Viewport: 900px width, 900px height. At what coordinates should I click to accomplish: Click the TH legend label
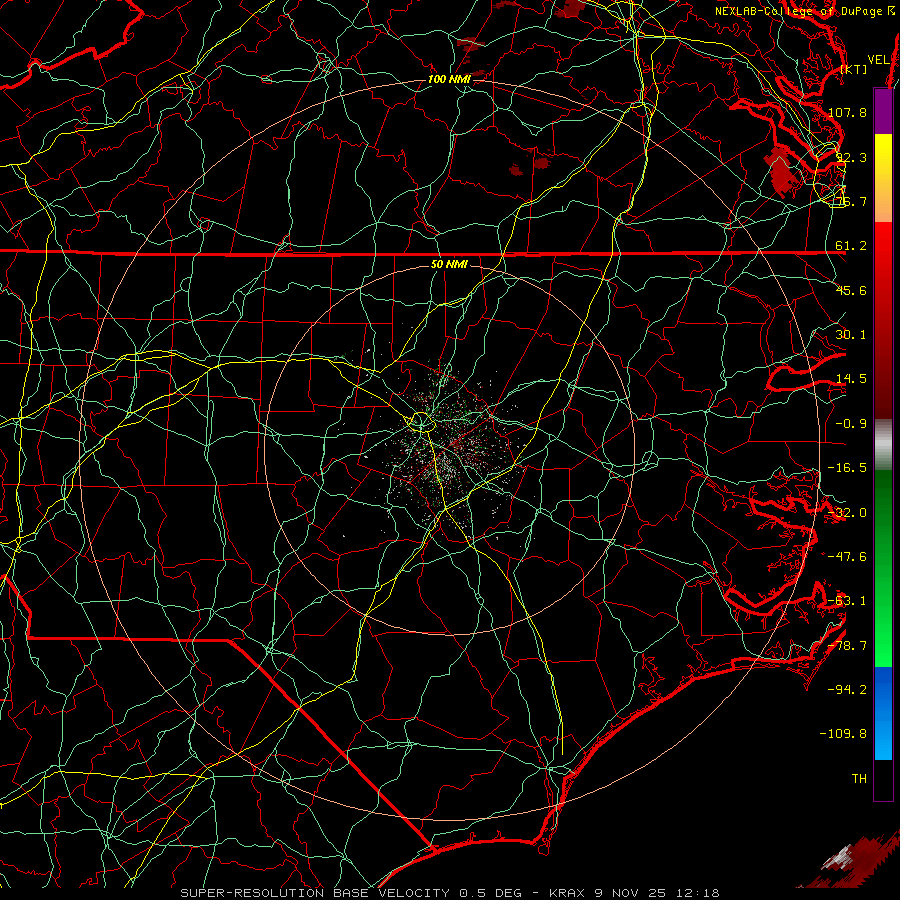pos(859,779)
